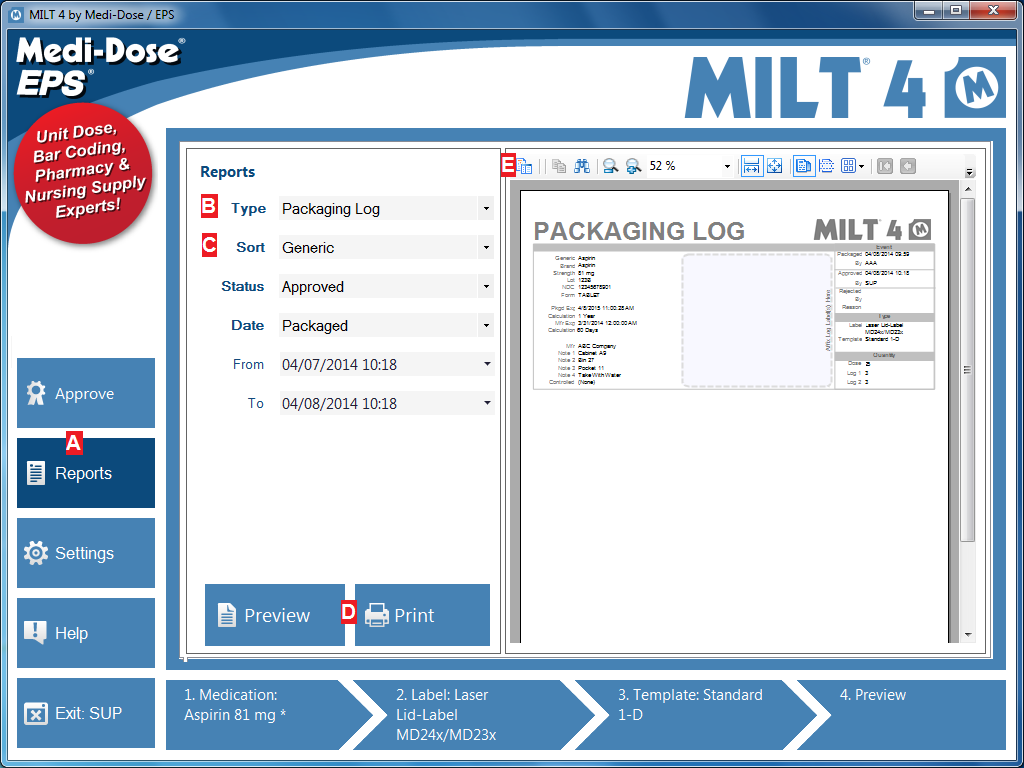Screen dimensions: 1024x768
Task: Expand the multiple pages dropdown arrow
Action: point(861,167)
